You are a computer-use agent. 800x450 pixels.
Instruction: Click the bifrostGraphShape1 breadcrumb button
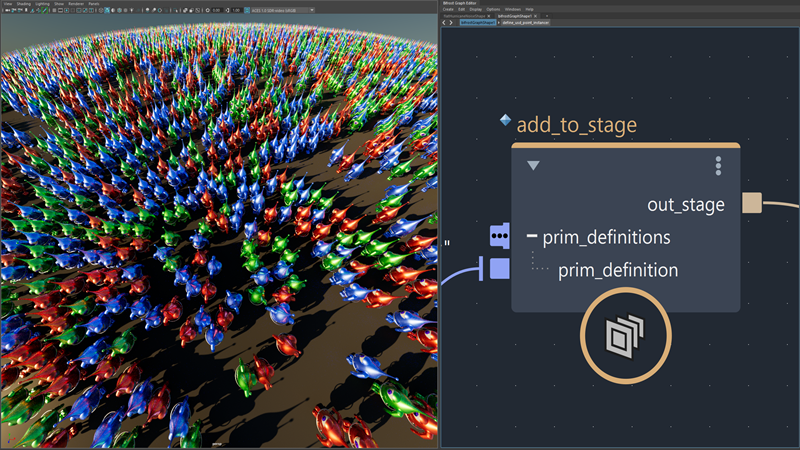(477, 22)
